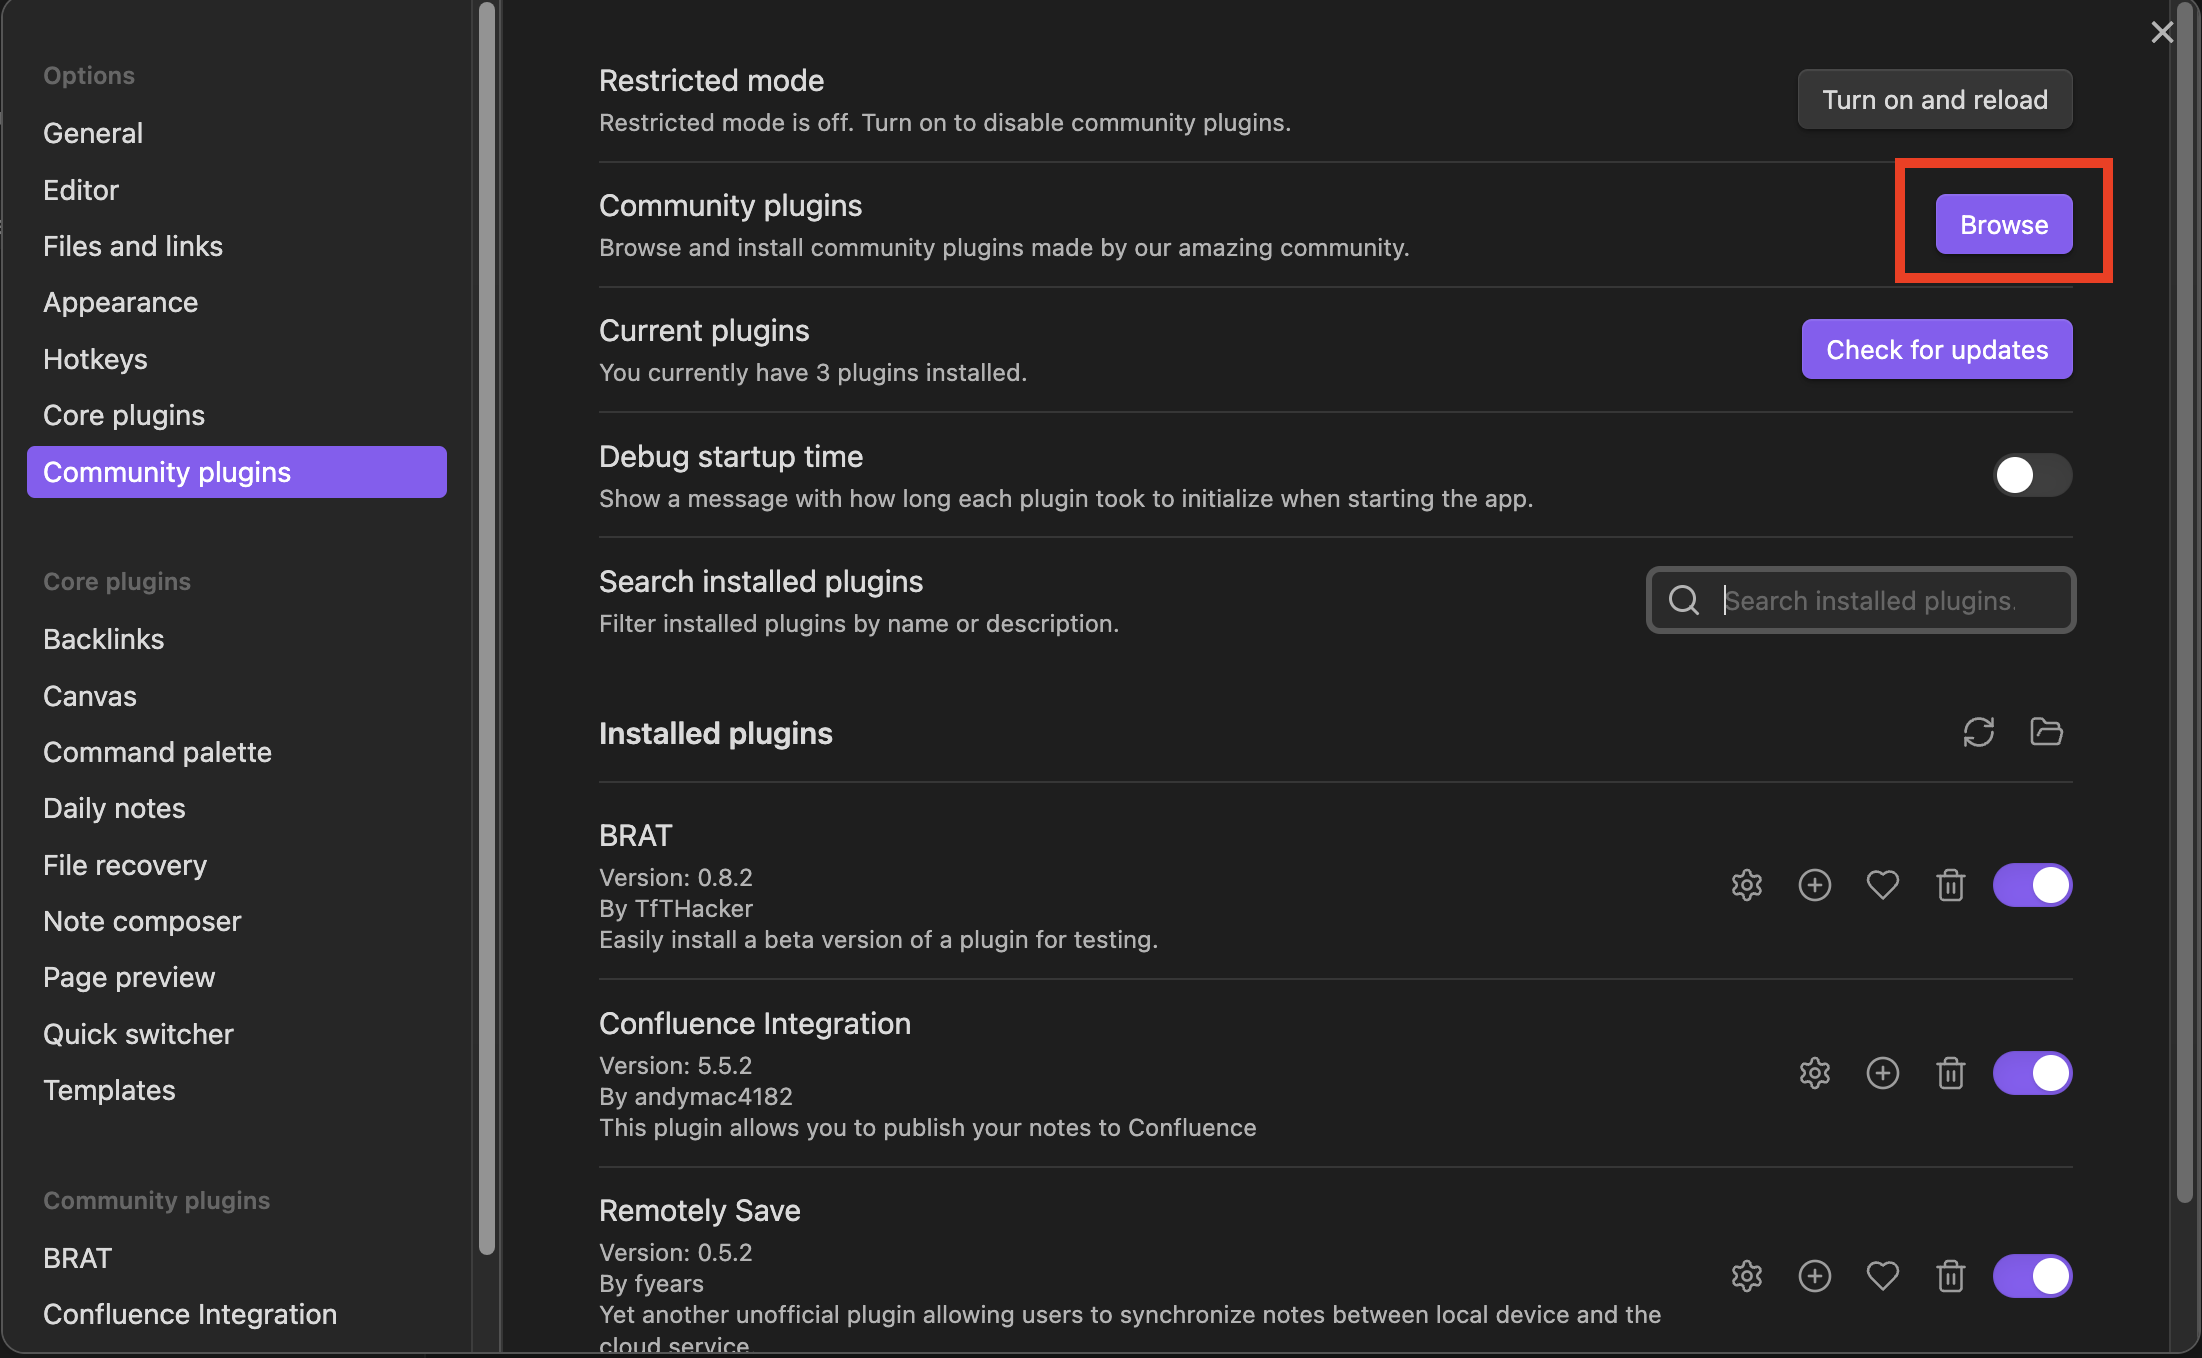
Task: Select Daily notes in sidebar
Action: (x=114, y=808)
